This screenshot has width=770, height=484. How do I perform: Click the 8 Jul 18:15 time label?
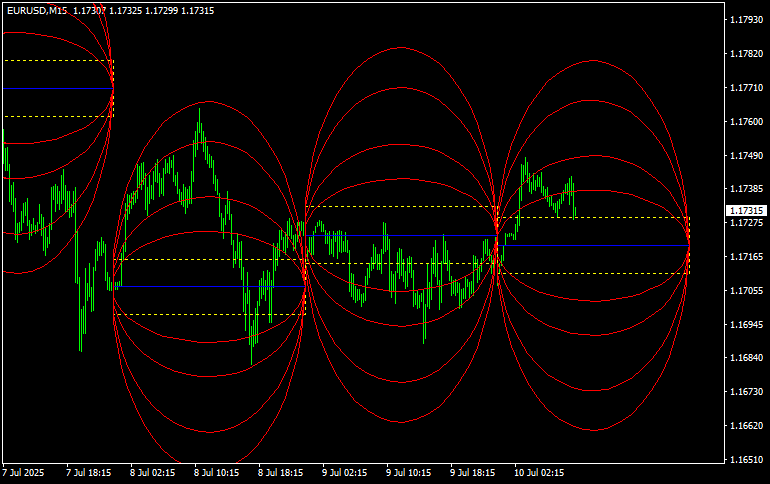280,473
